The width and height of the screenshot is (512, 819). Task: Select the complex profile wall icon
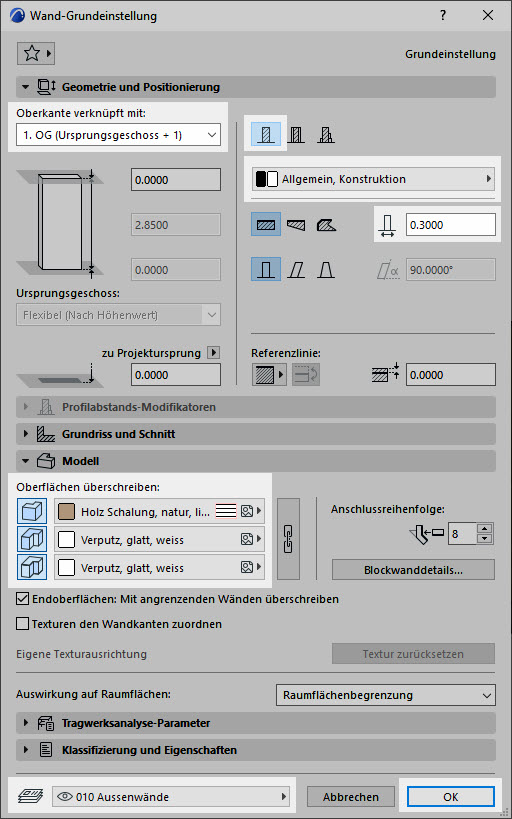pos(326,135)
